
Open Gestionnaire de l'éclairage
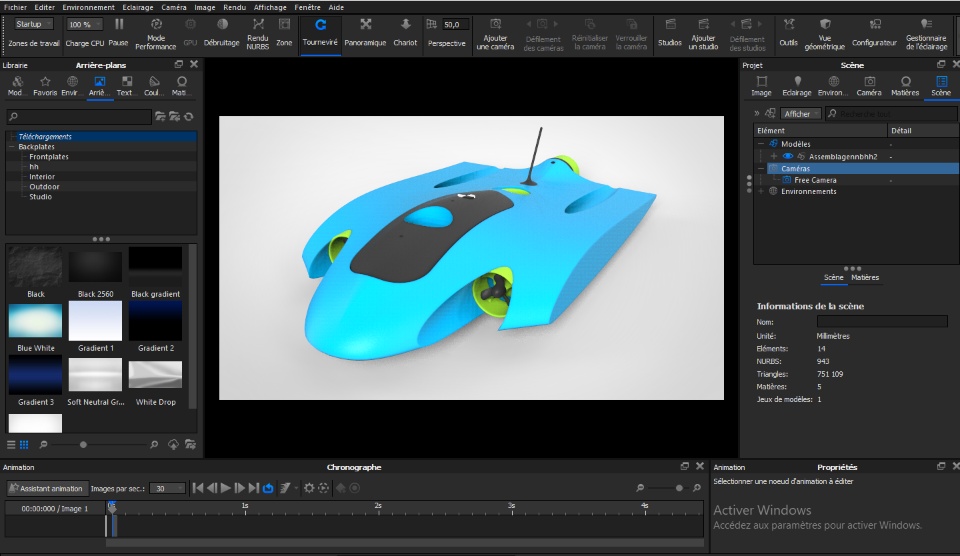926,34
